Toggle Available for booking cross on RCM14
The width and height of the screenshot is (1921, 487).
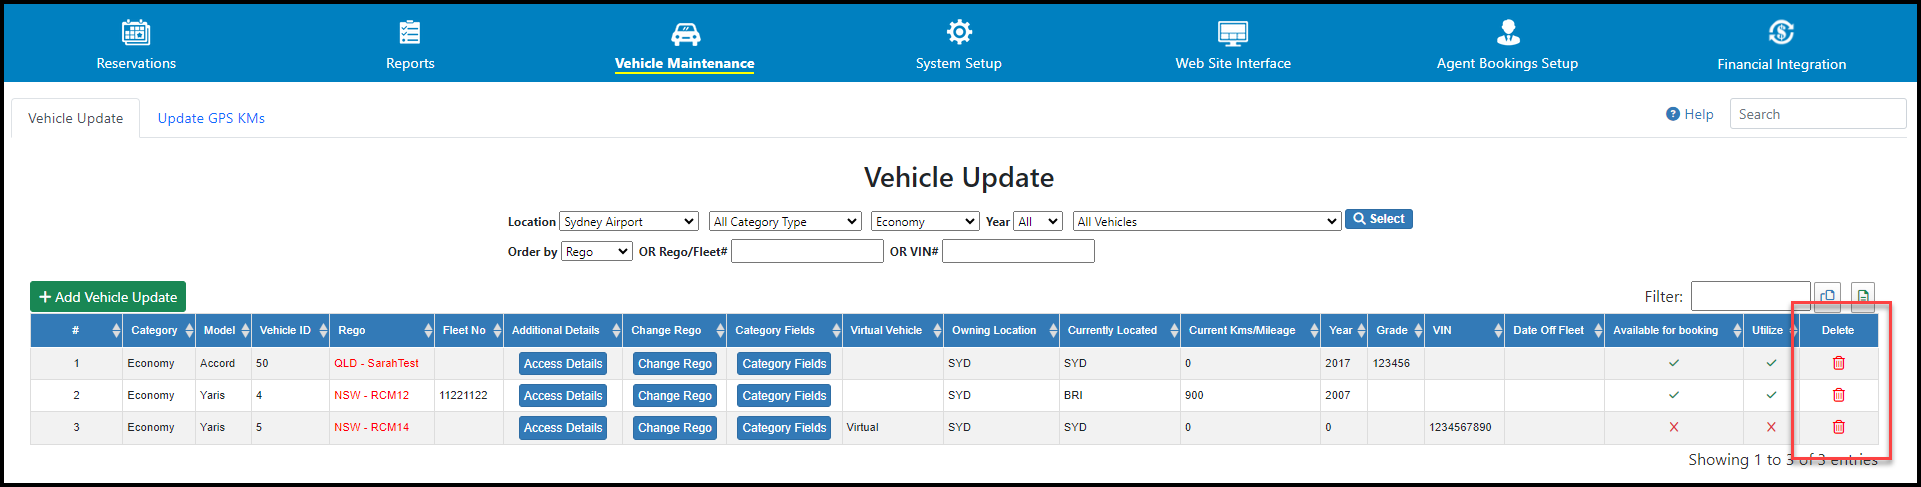[1674, 427]
